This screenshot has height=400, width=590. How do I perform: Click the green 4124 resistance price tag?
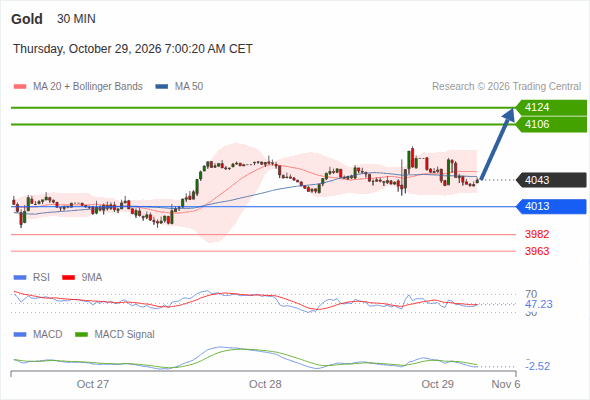[551, 108]
